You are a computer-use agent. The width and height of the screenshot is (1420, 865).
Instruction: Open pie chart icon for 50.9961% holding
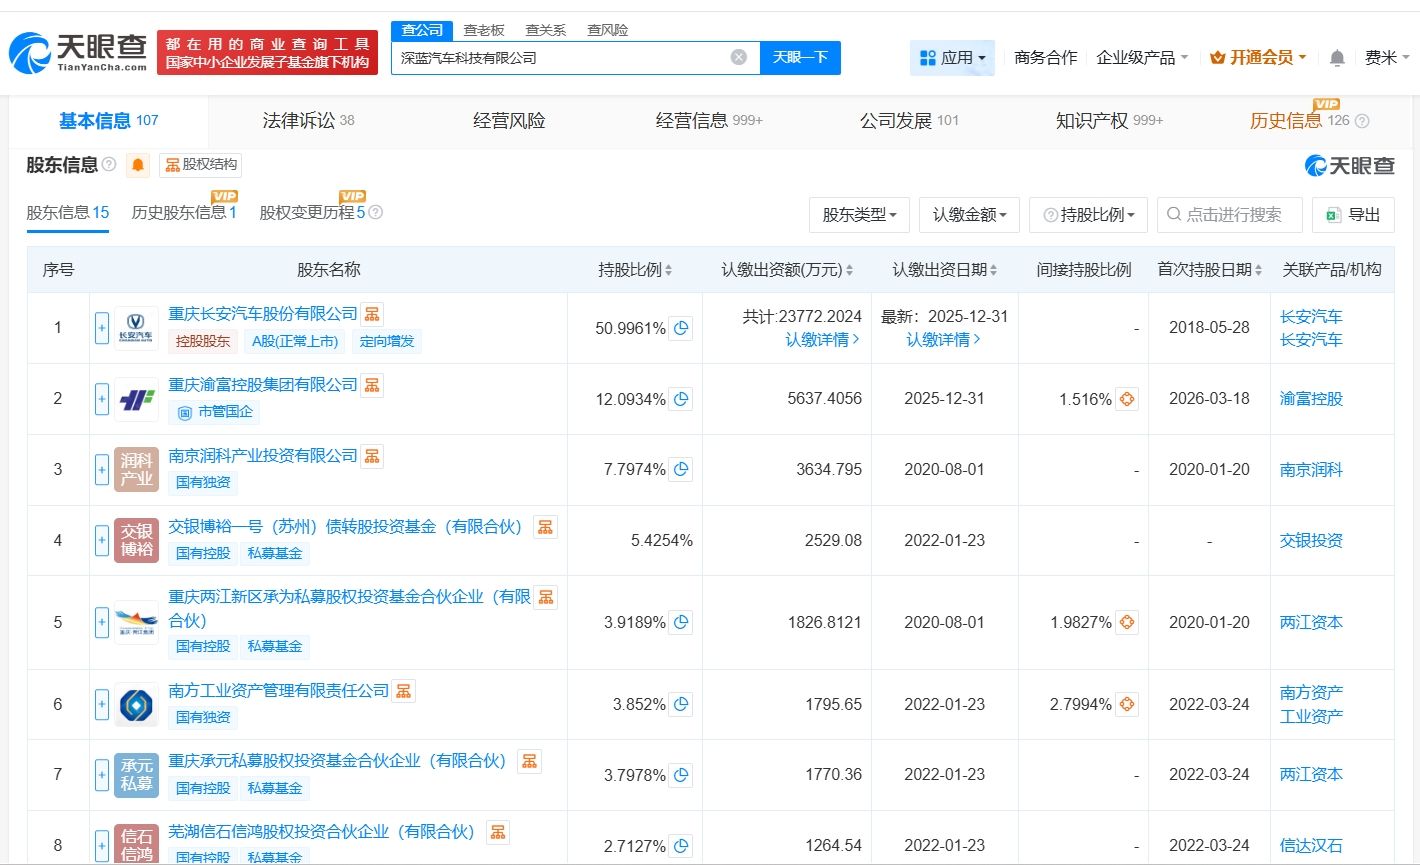pos(681,328)
